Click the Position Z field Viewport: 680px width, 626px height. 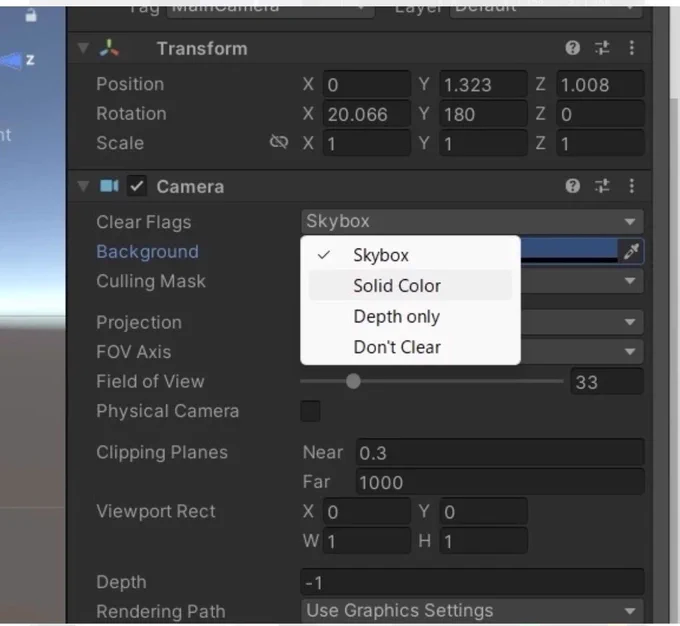pos(600,84)
